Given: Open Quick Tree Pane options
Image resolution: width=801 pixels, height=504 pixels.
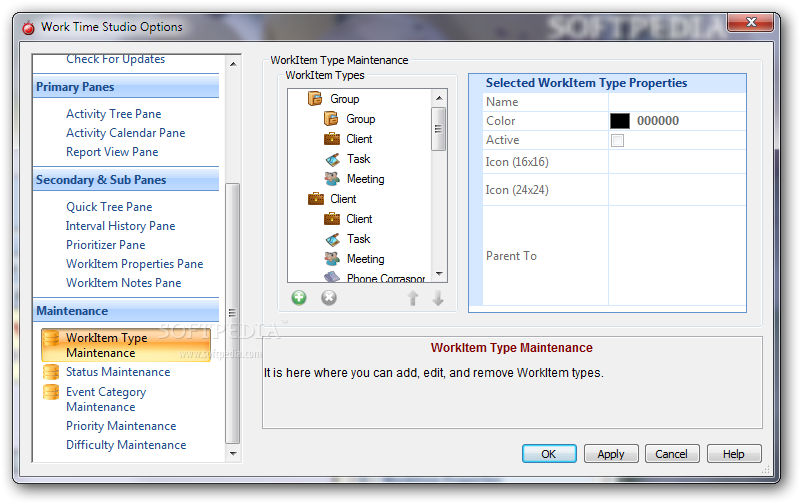Looking at the screenshot, I should point(109,207).
